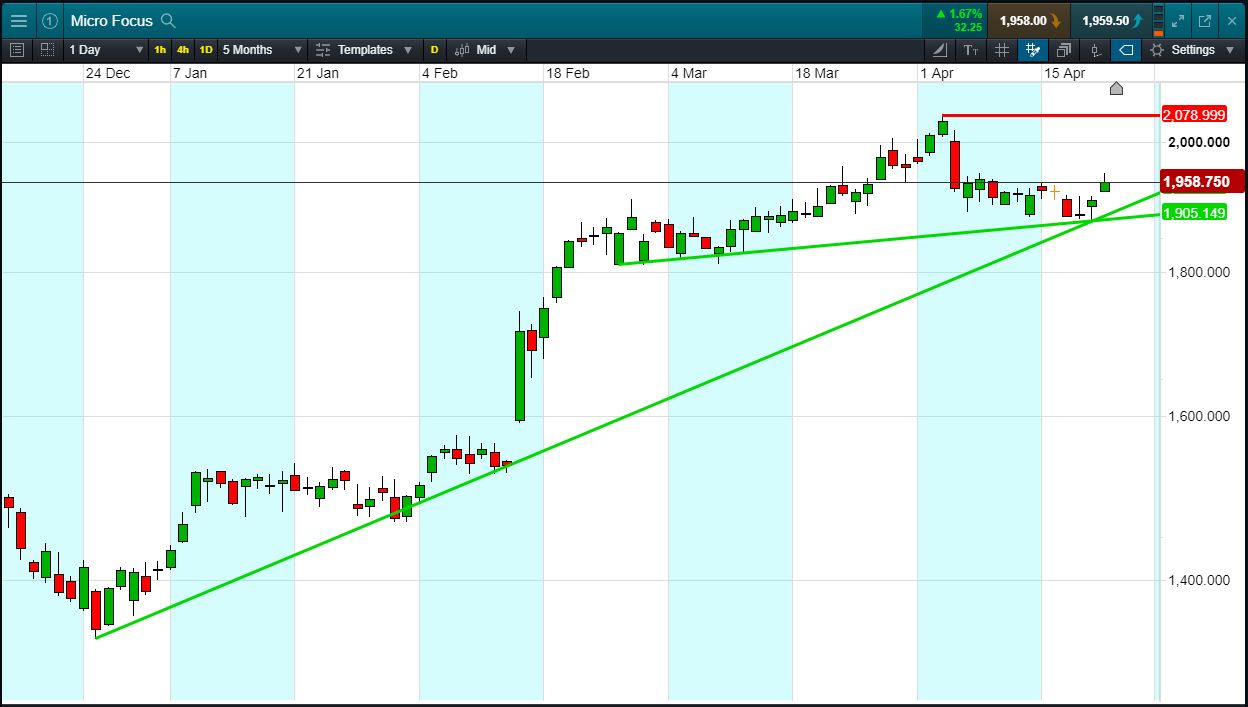This screenshot has height=707, width=1248.
Task: Click the grey marker below 15 Apr
Action: click(1117, 89)
